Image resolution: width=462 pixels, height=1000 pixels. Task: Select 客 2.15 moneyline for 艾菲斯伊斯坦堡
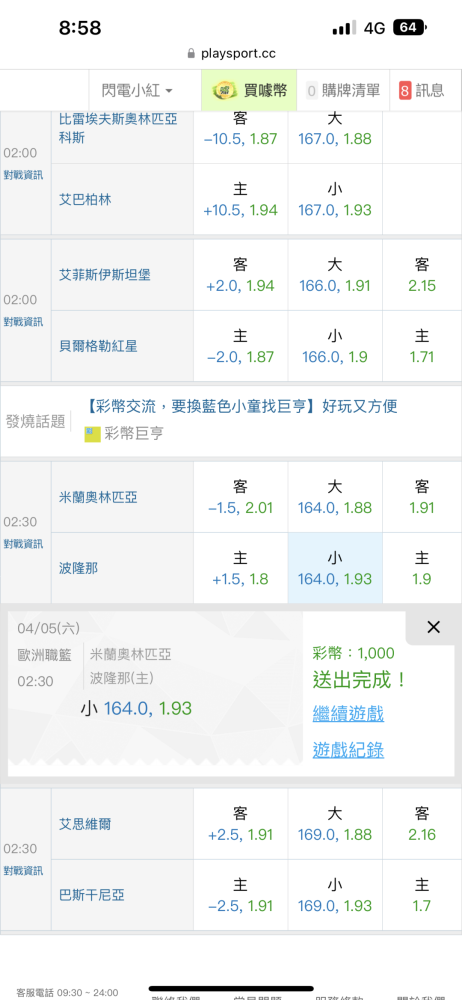point(422,275)
